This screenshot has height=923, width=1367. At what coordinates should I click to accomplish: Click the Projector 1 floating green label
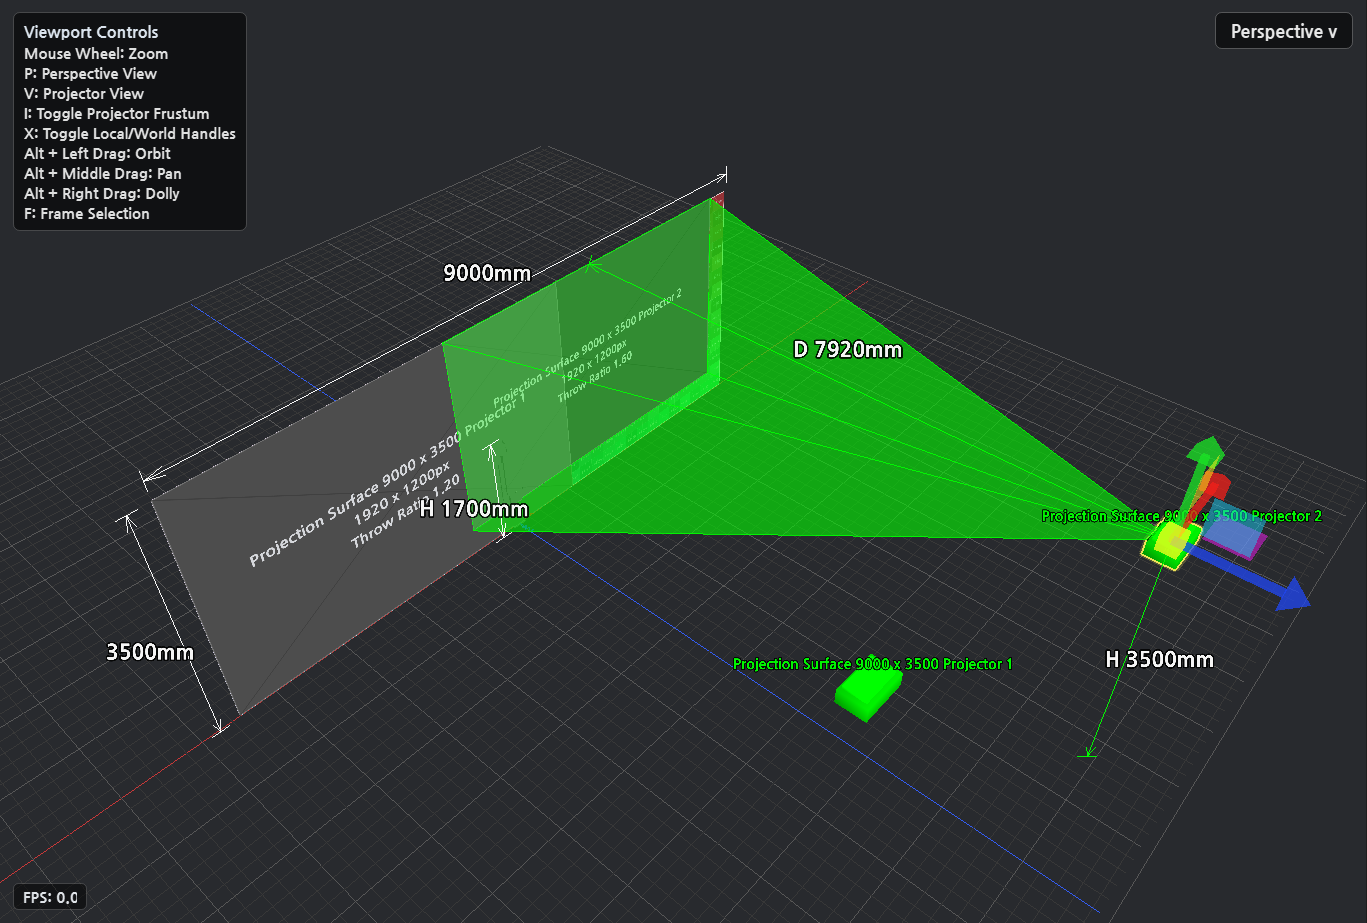[873, 664]
